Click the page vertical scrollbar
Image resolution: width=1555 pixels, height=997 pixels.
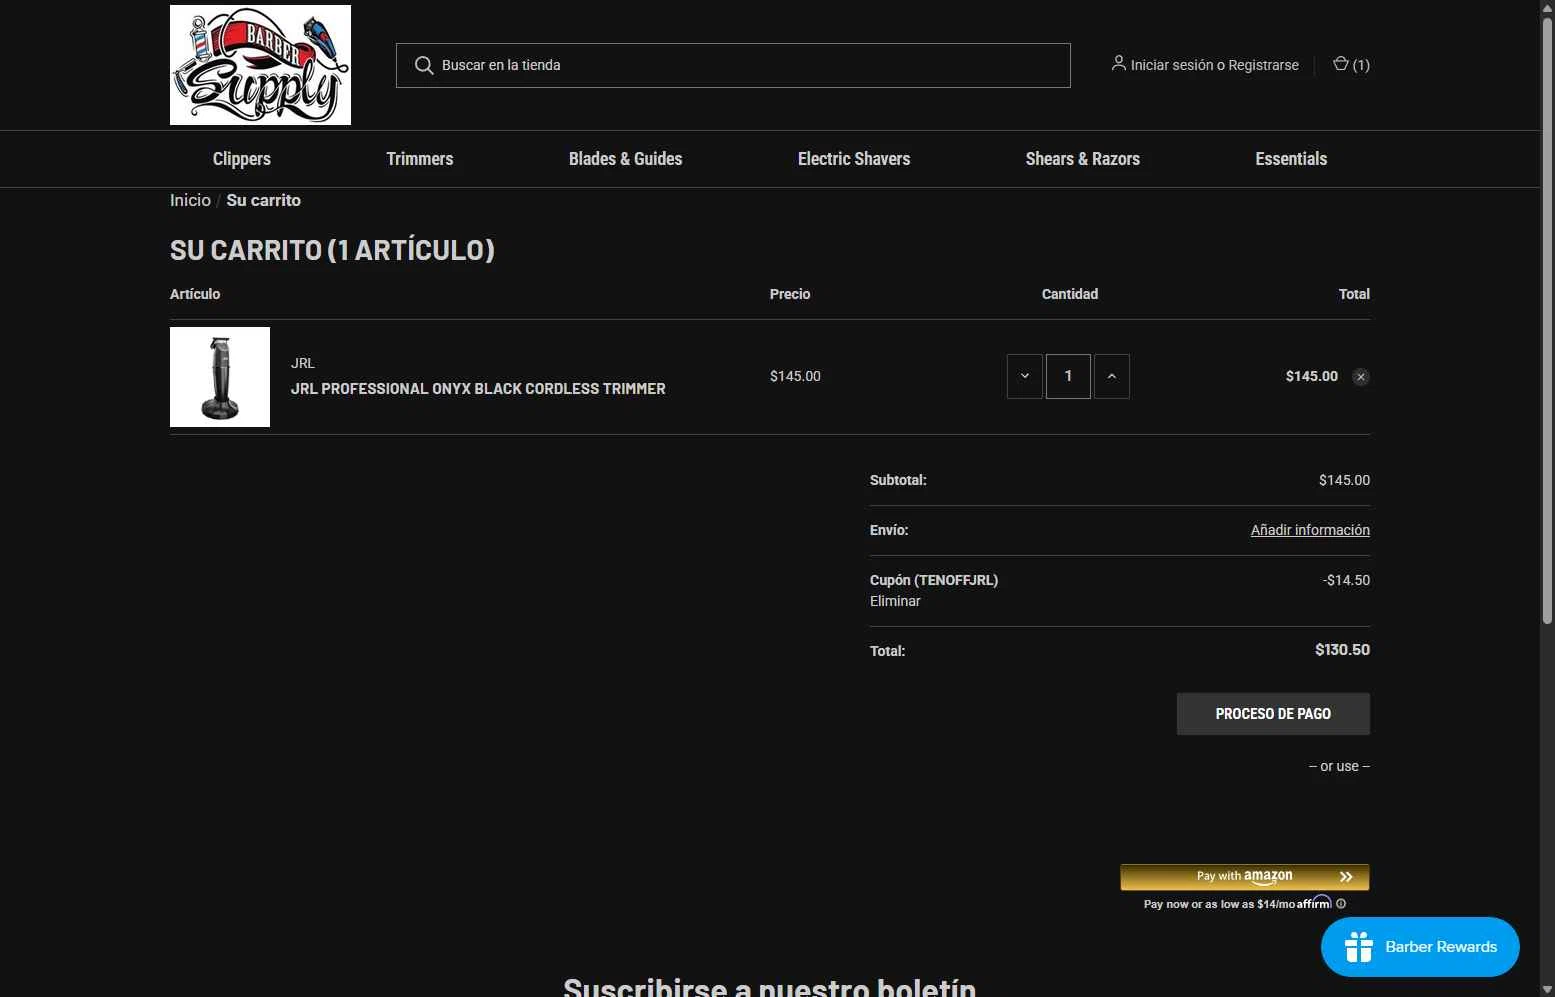click(x=1547, y=320)
